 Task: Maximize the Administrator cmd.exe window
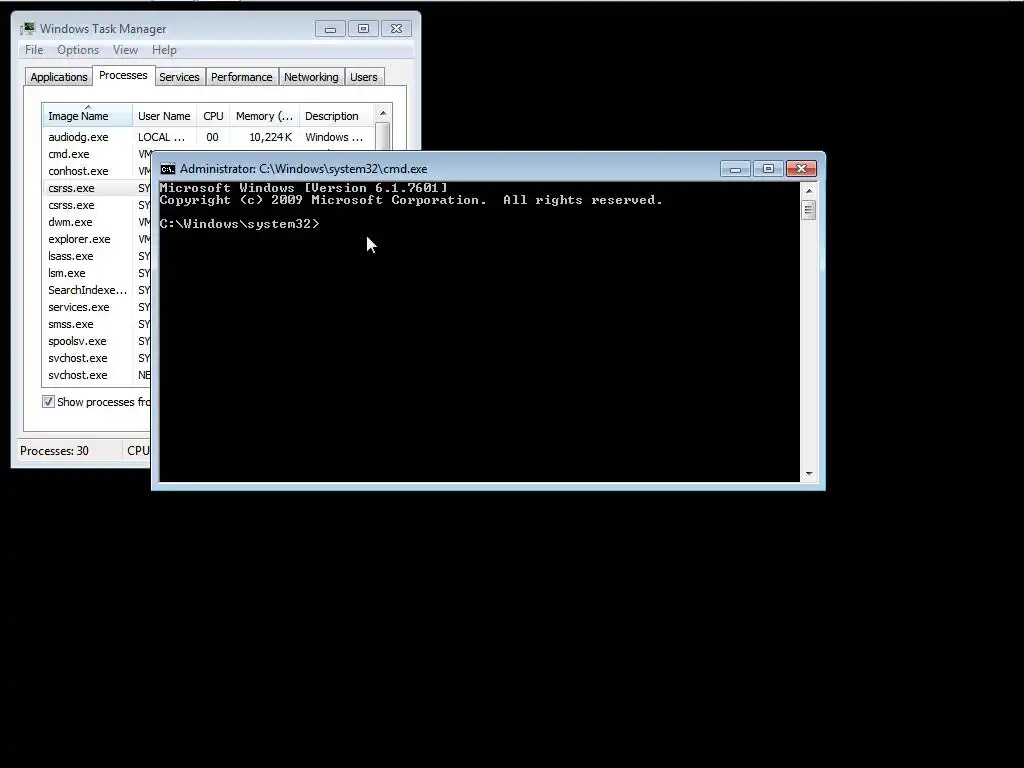click(768, 169)
